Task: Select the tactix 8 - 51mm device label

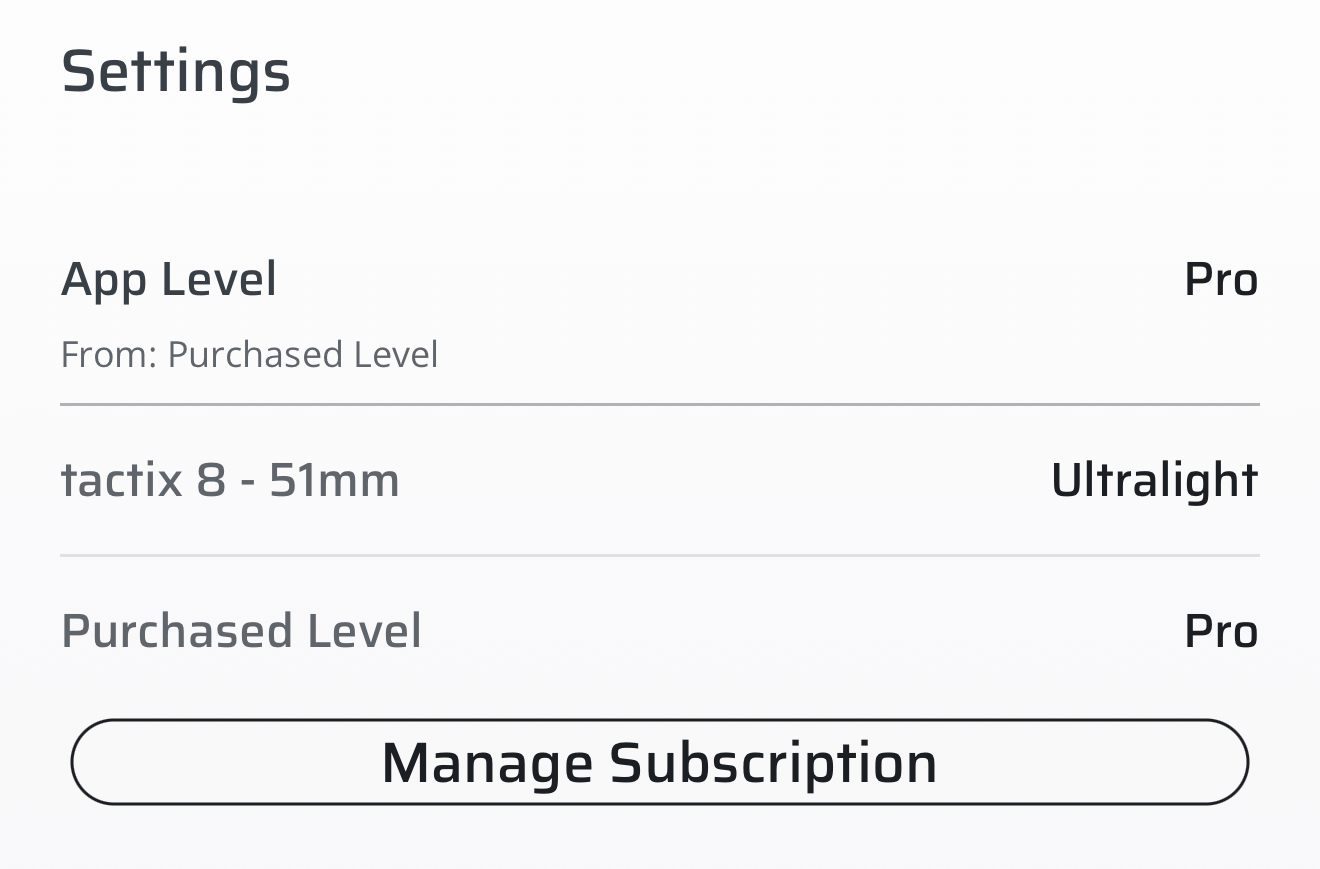Action: point(230,480)
